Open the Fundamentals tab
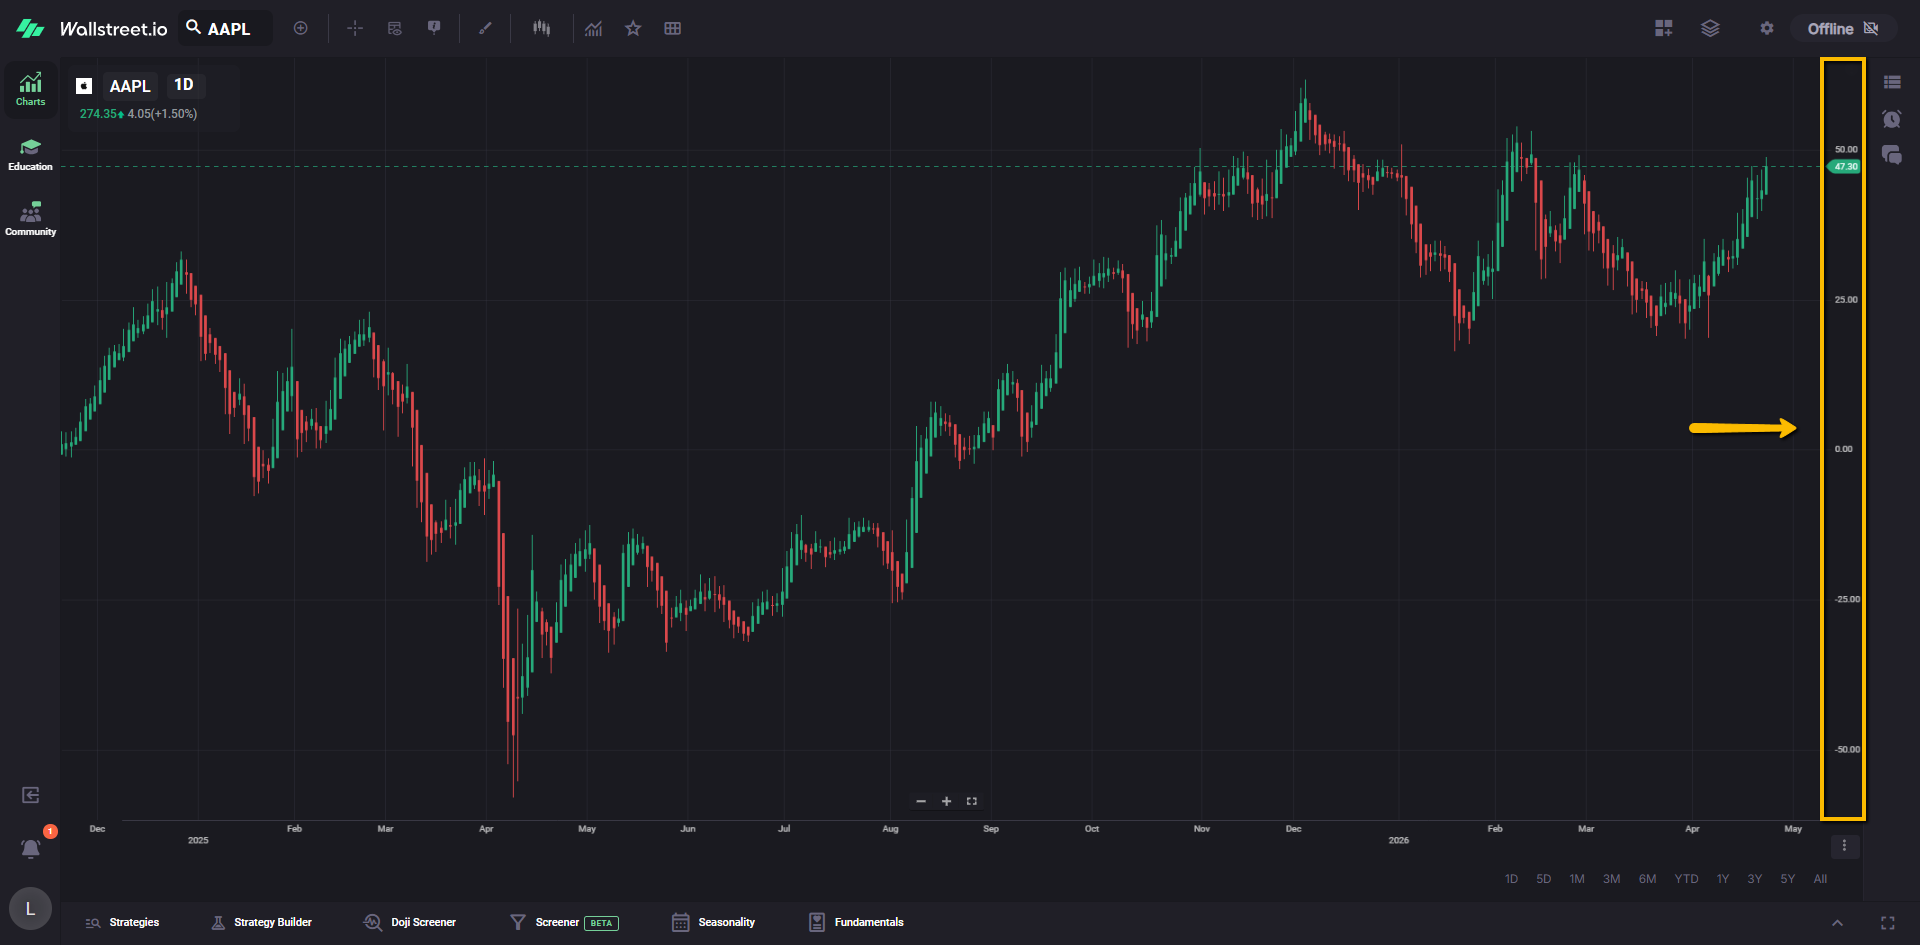Image resolution: width=1920 pixels, height=945 pixels. coord(856,922)
